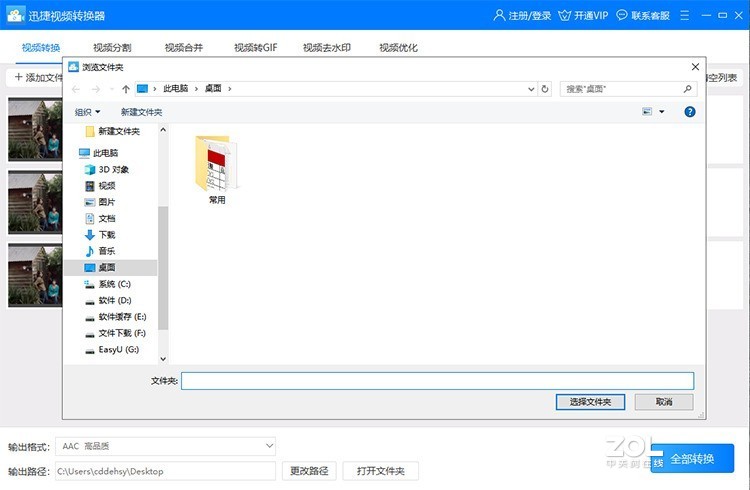Screen dimensions: 750x490
Task: Change the folder view layout icon
Action: [x=647, y=111]
